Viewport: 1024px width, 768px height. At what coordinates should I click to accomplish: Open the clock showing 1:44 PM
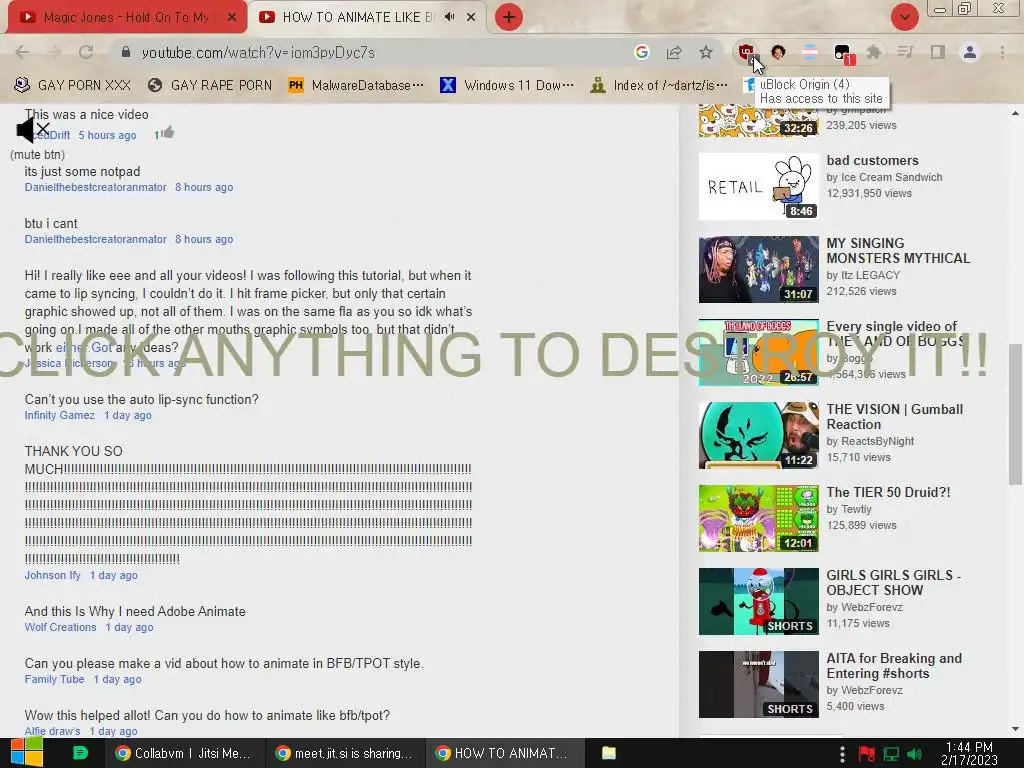tap(969, 753)
